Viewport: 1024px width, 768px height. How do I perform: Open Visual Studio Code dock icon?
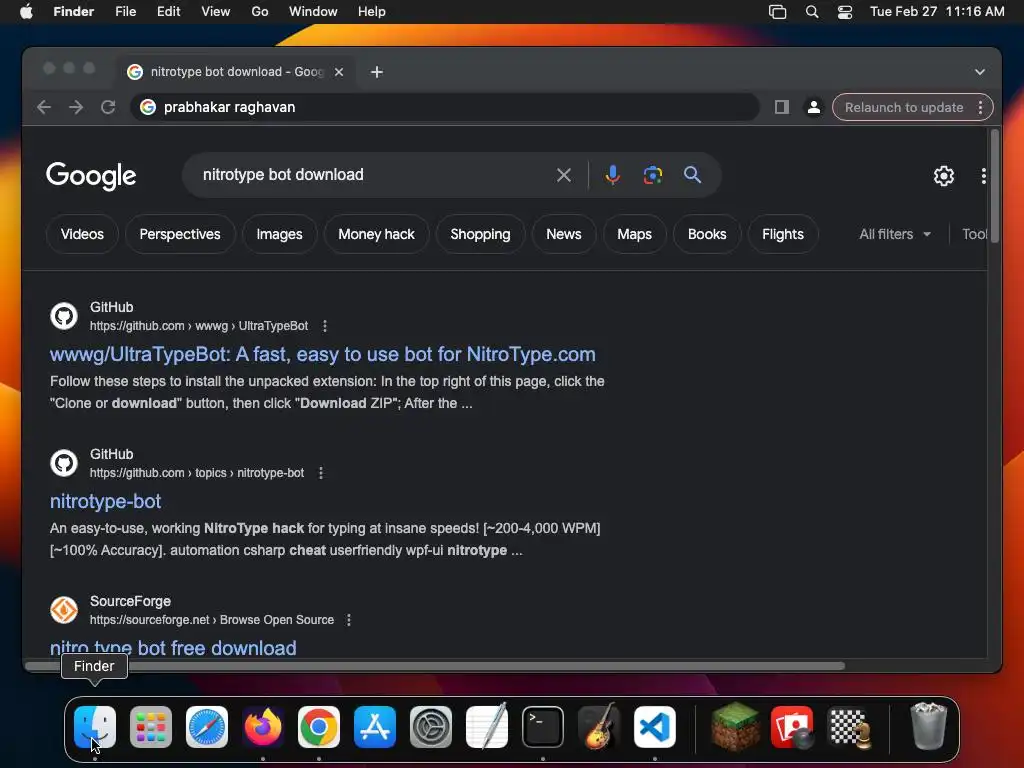point(654,726)
